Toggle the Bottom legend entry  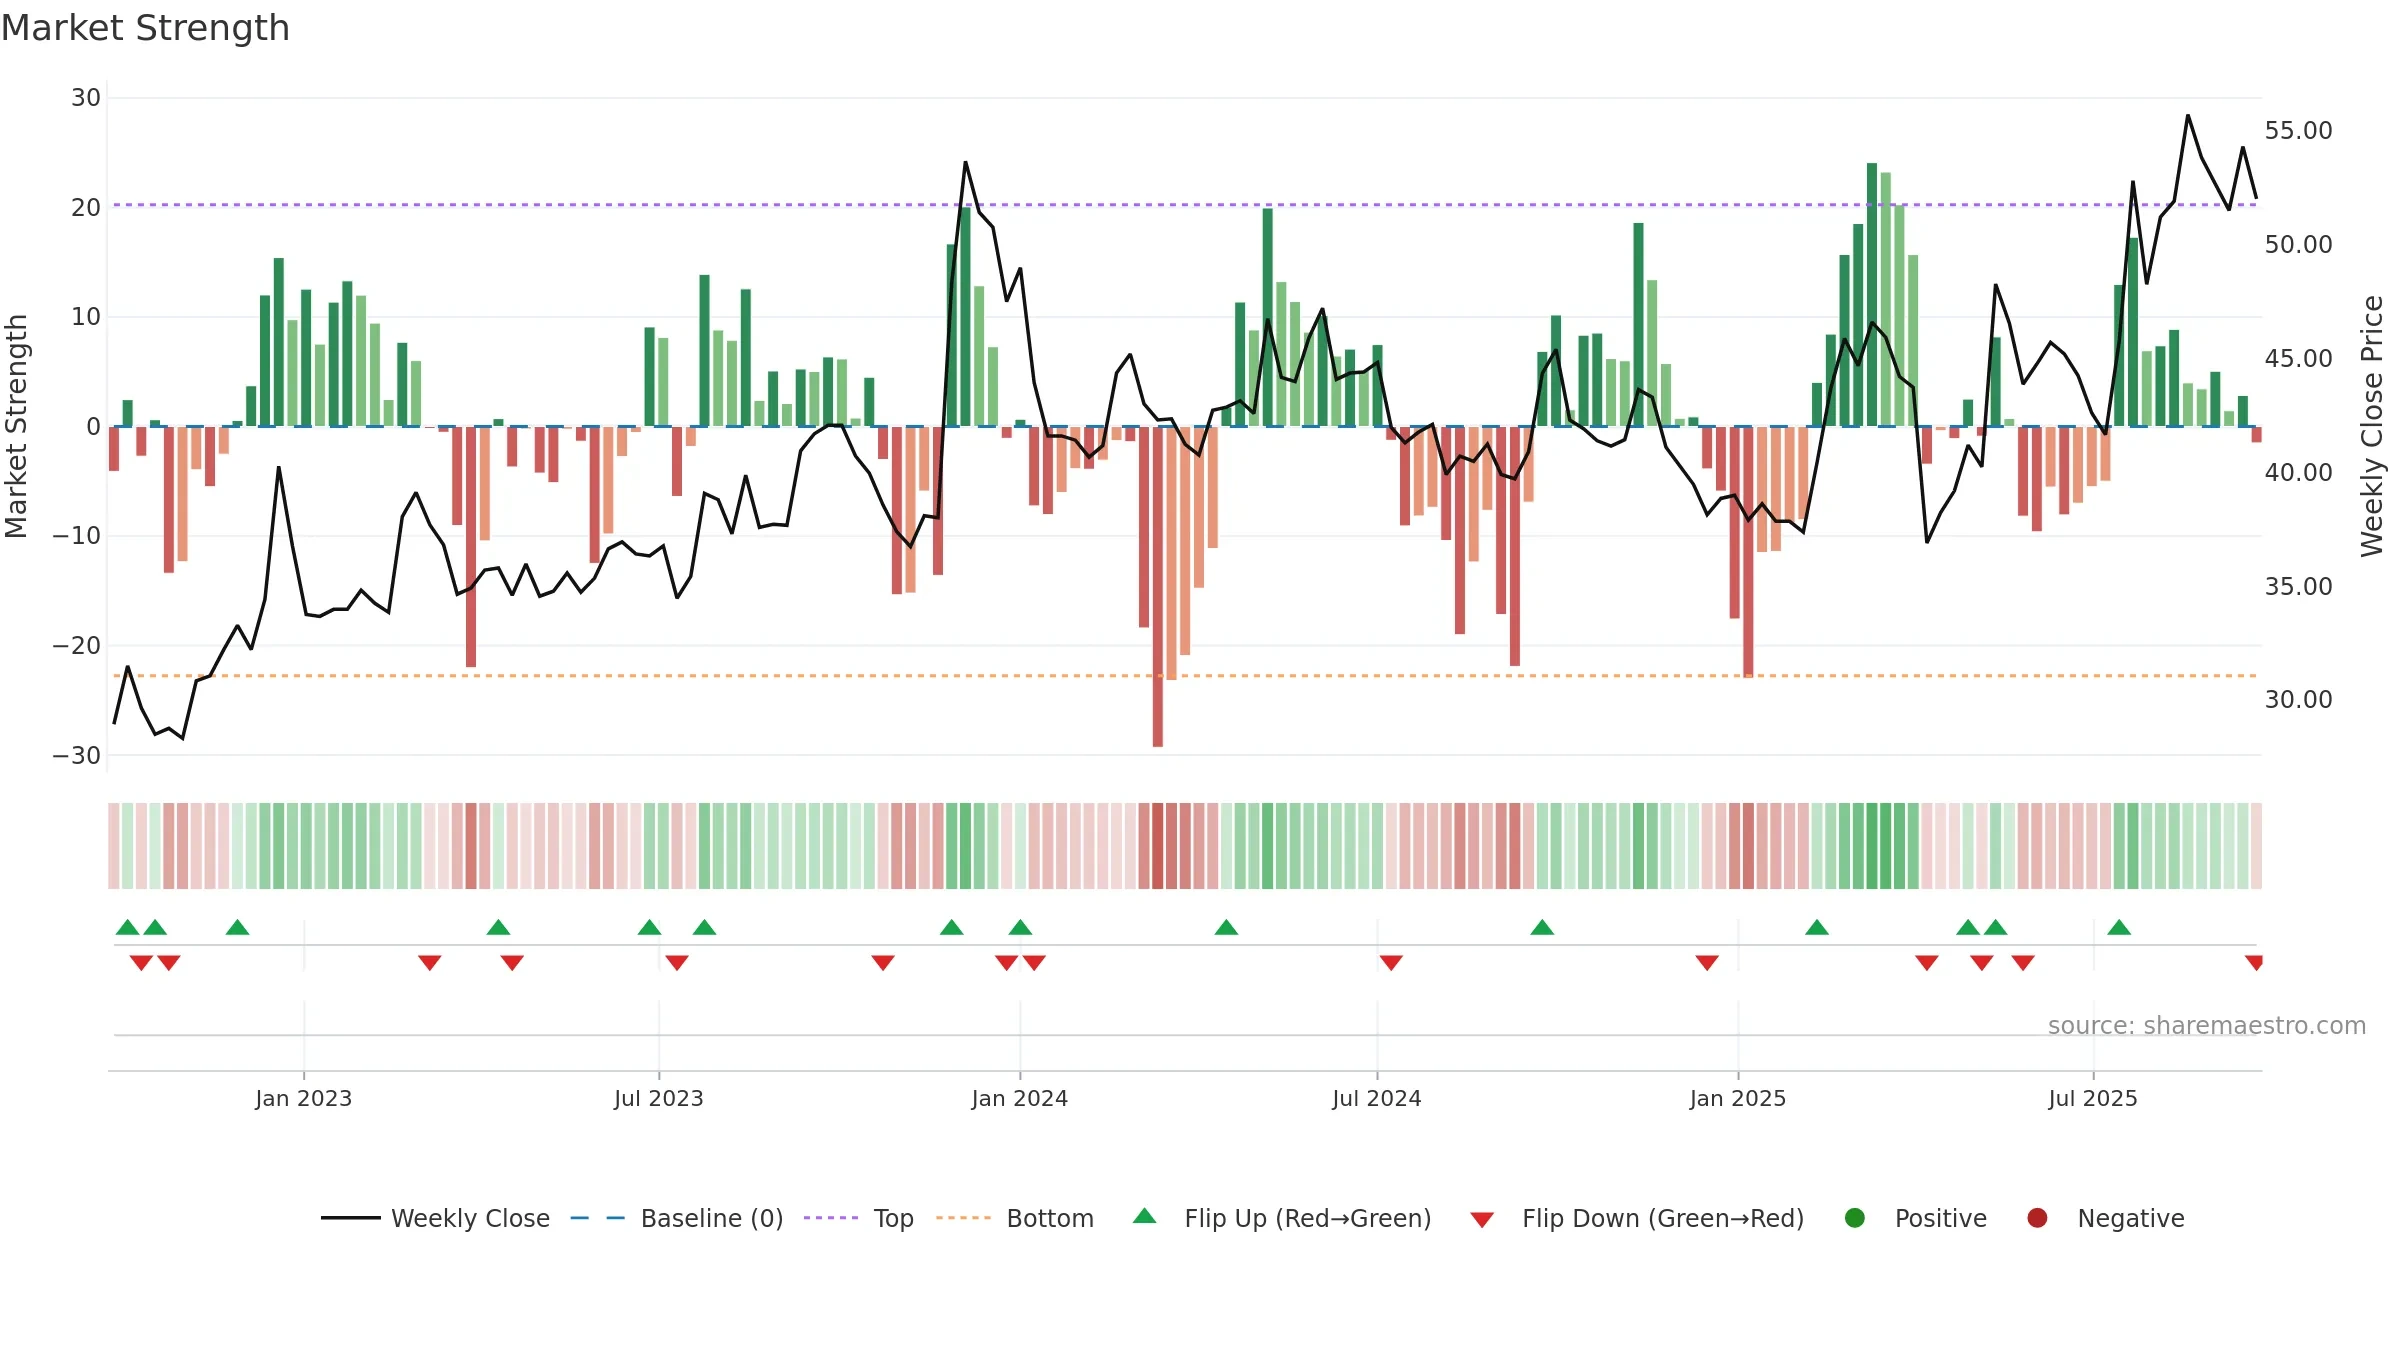pos(1015,1218)
